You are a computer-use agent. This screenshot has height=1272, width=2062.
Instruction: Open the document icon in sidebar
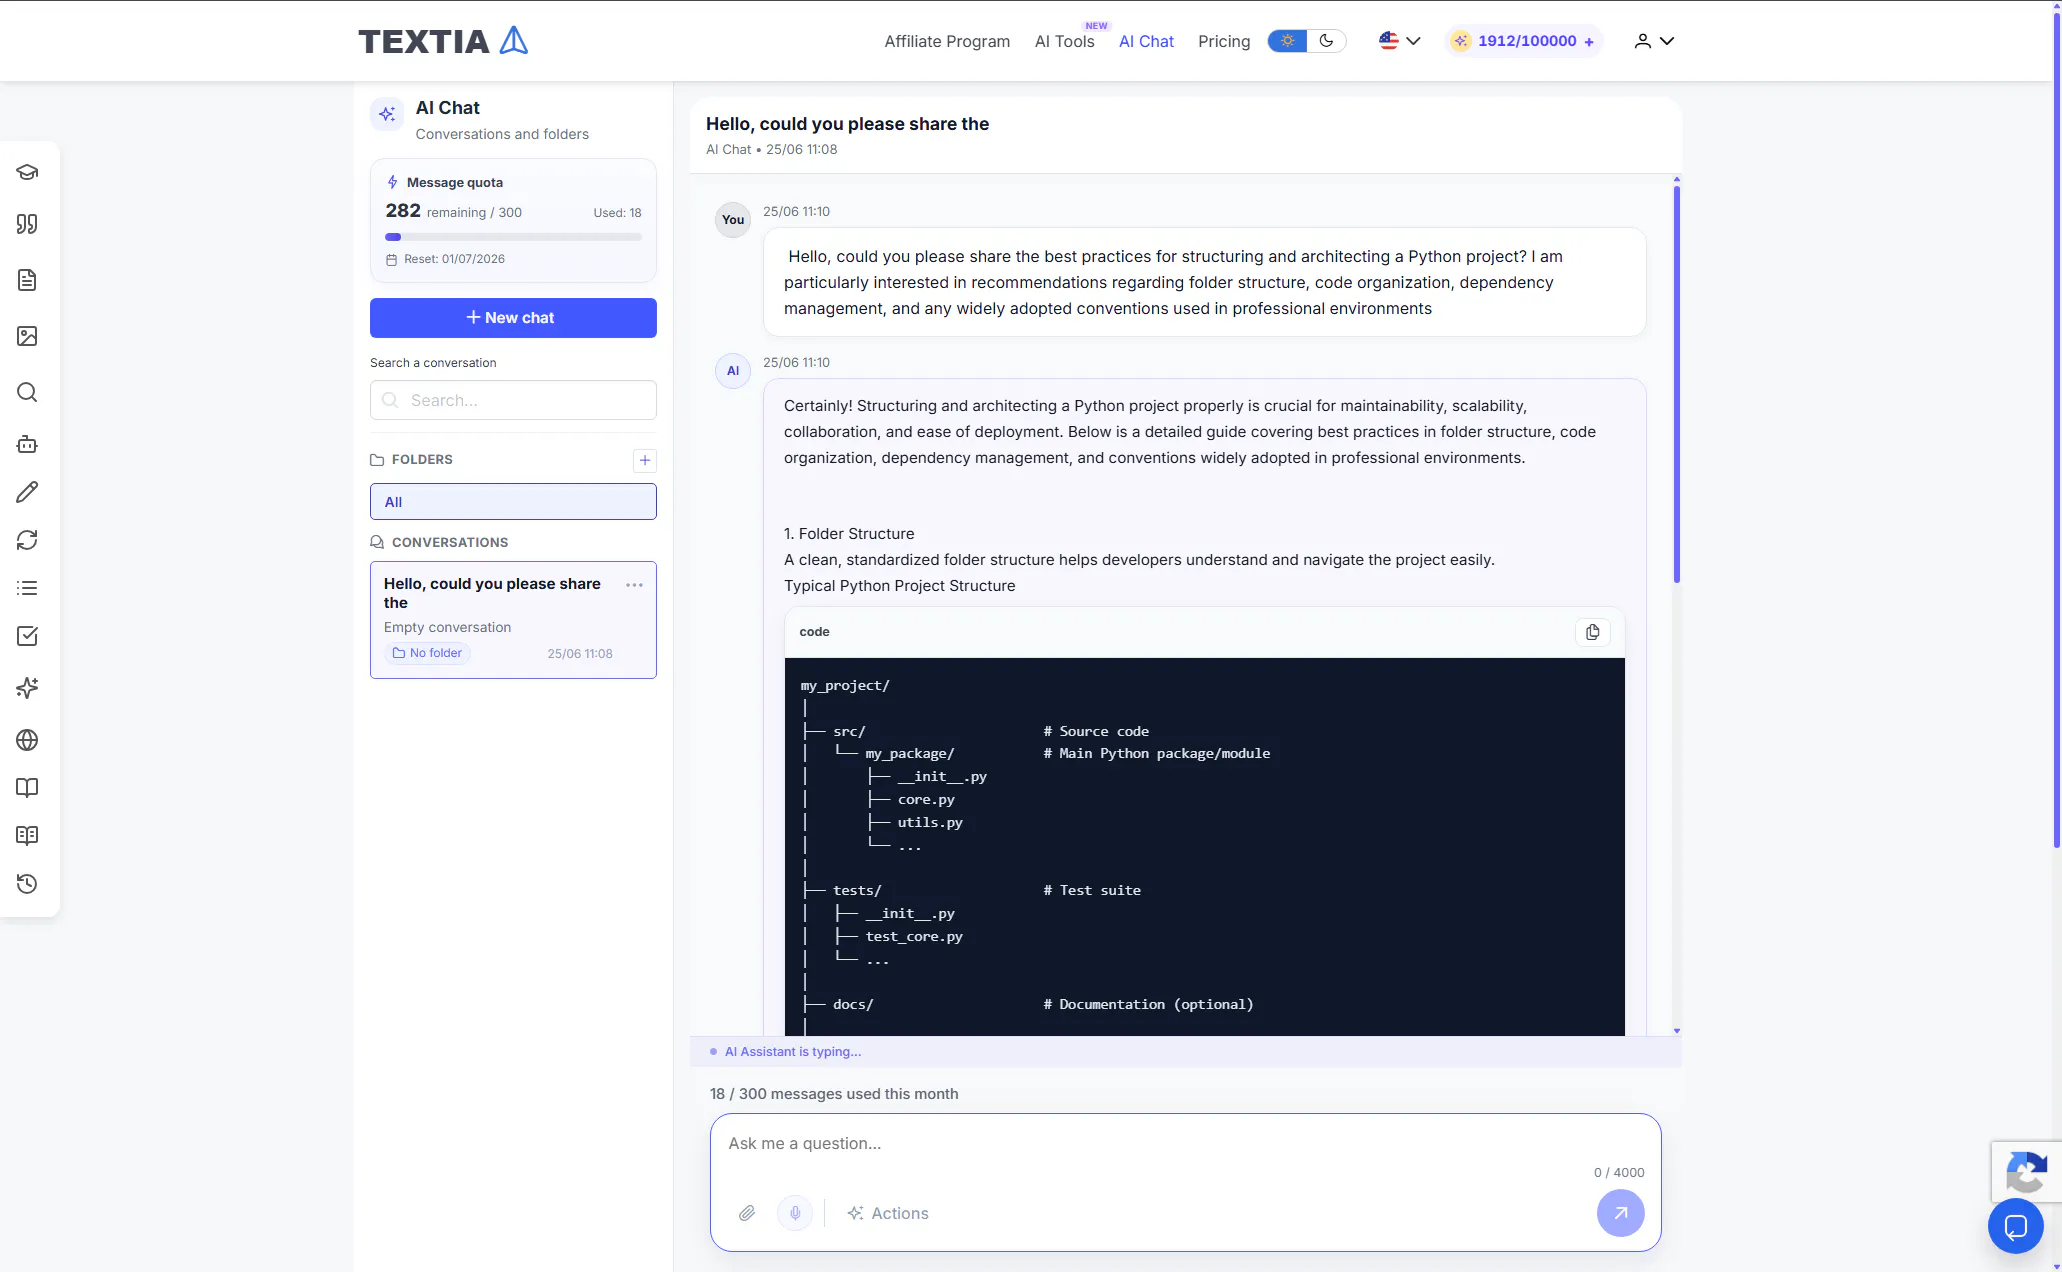click(27, 280)
